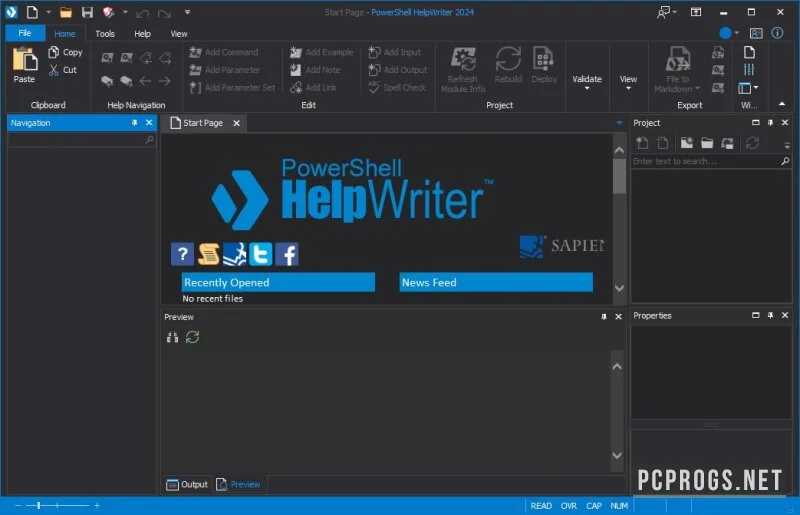Switch to the Tools ribbon tab
Image resolution: width=800 pixels, height=515 pixels.
105,34
